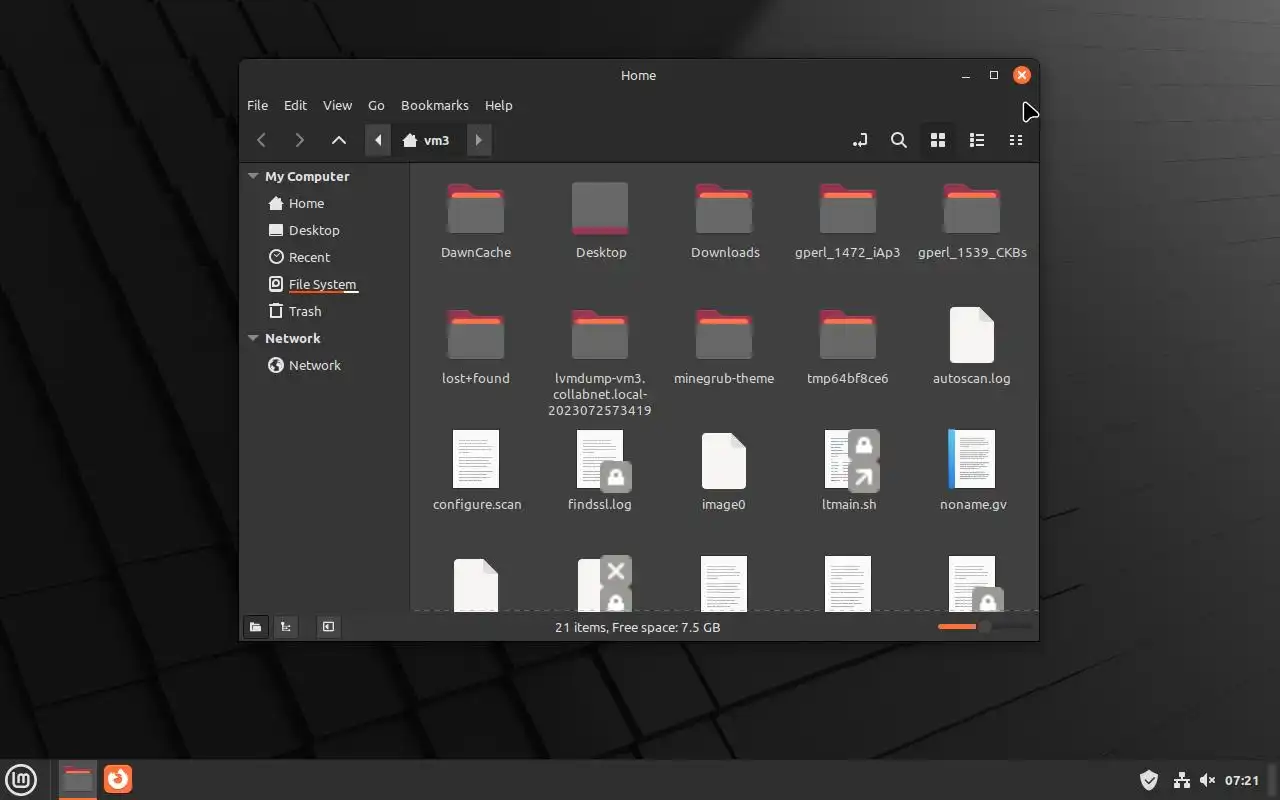Select the lvmdump-vm3 folder
Viewport: 1280px width, 800px height.
coord(600,363)
